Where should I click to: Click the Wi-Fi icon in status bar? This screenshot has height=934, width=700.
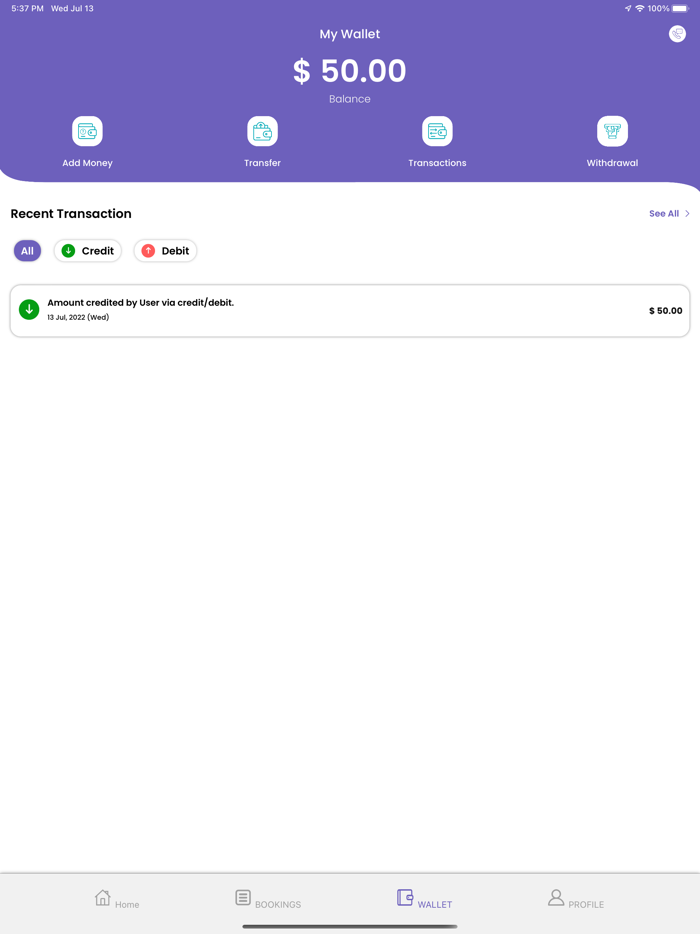tap(640, 8)
